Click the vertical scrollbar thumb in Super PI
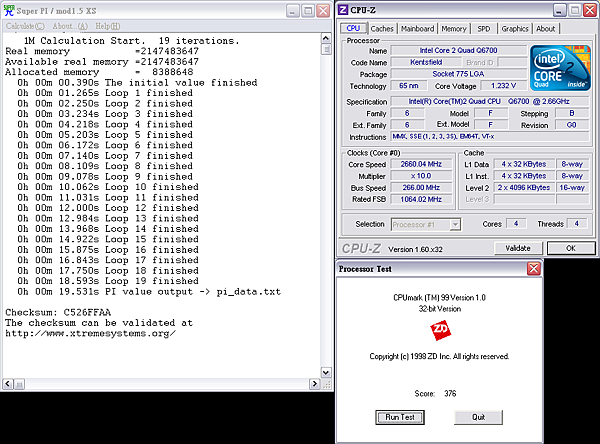 click(x=326, y=49)
